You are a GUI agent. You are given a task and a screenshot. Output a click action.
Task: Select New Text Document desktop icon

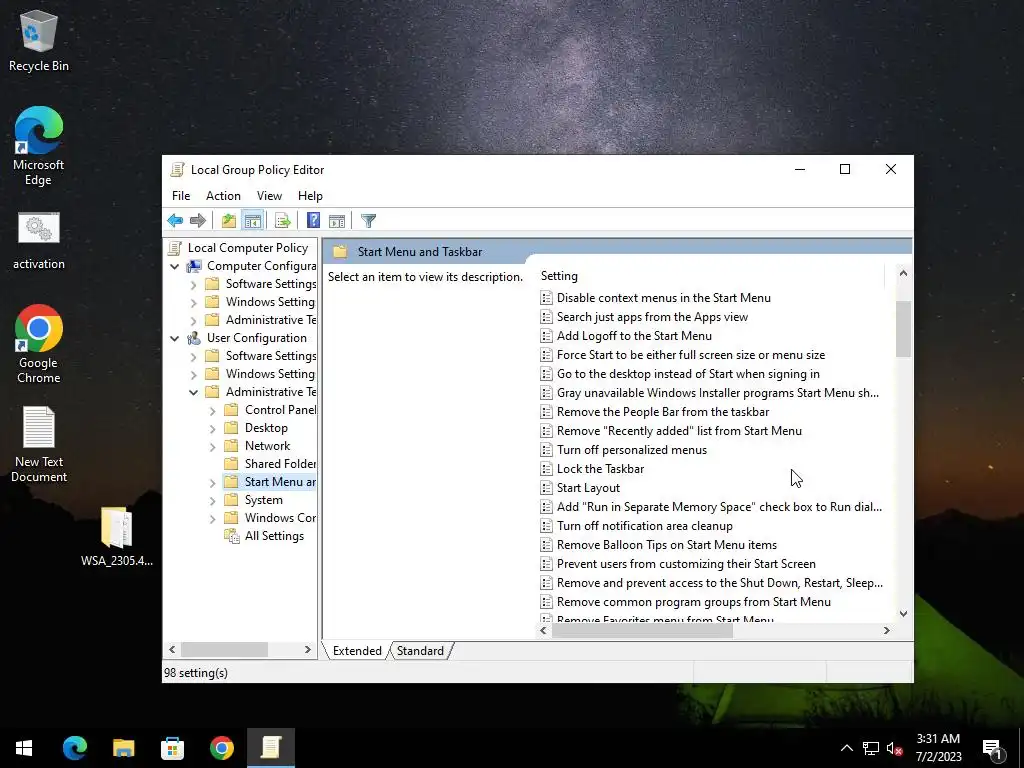pyautogui.click(x=39, y=444)
